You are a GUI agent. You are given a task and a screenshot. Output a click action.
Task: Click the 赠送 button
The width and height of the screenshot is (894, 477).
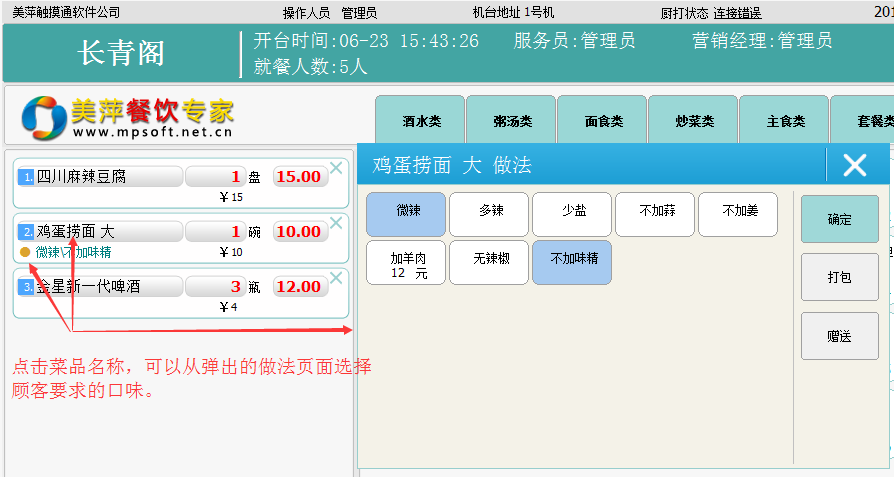point(839,336)
